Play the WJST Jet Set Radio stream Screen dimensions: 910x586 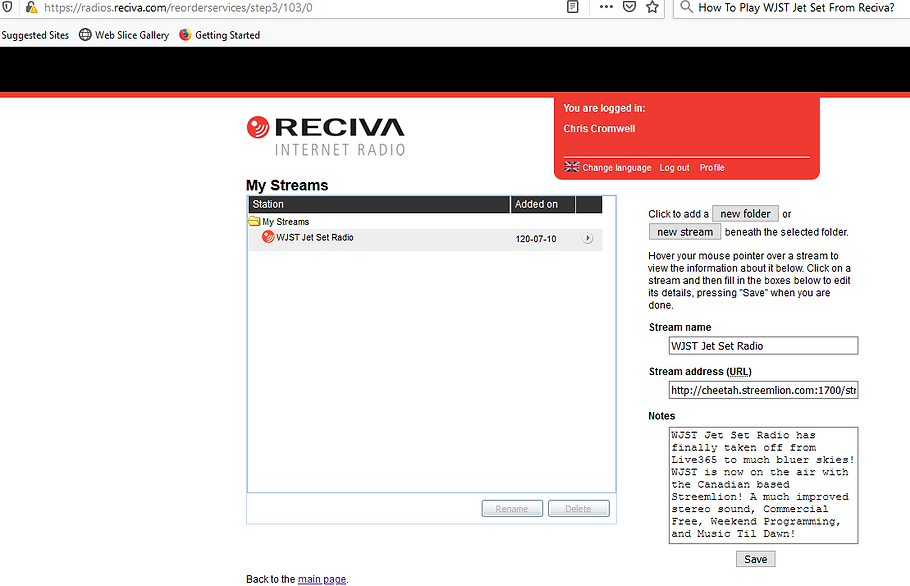tap(587, 238)
